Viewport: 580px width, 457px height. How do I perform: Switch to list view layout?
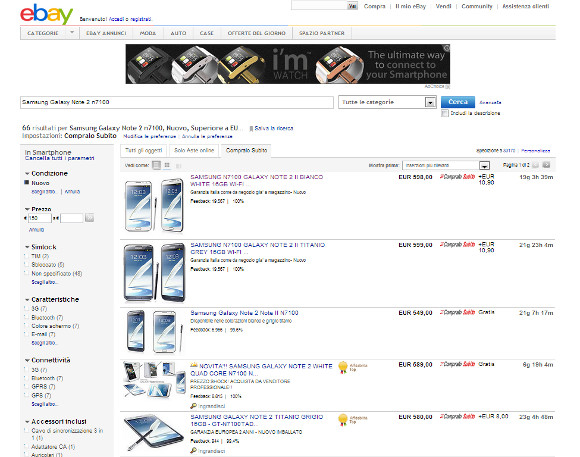156,165
